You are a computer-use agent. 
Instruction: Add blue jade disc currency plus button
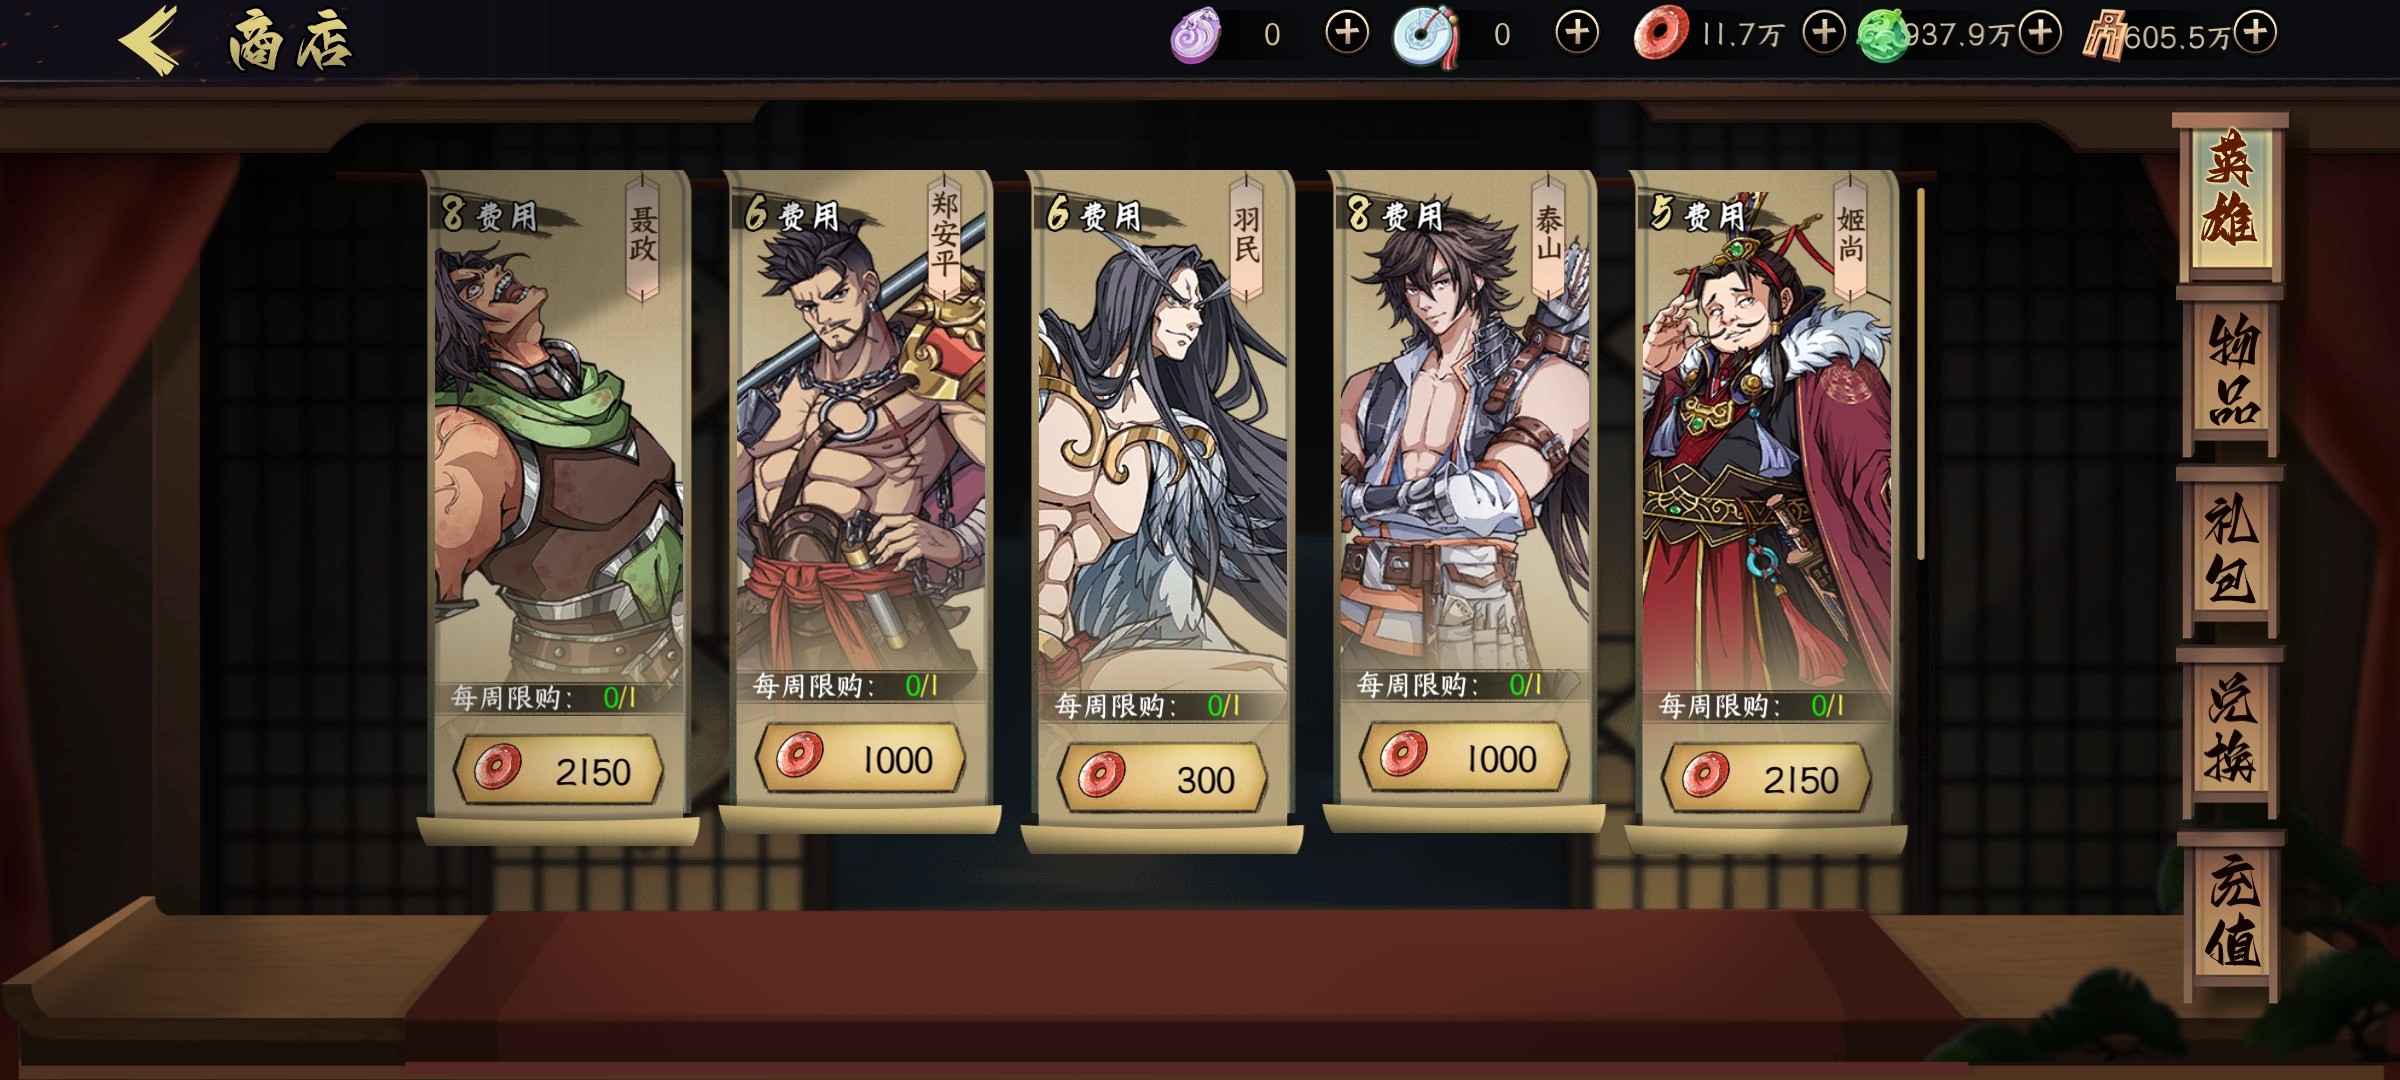point(1577,34)
